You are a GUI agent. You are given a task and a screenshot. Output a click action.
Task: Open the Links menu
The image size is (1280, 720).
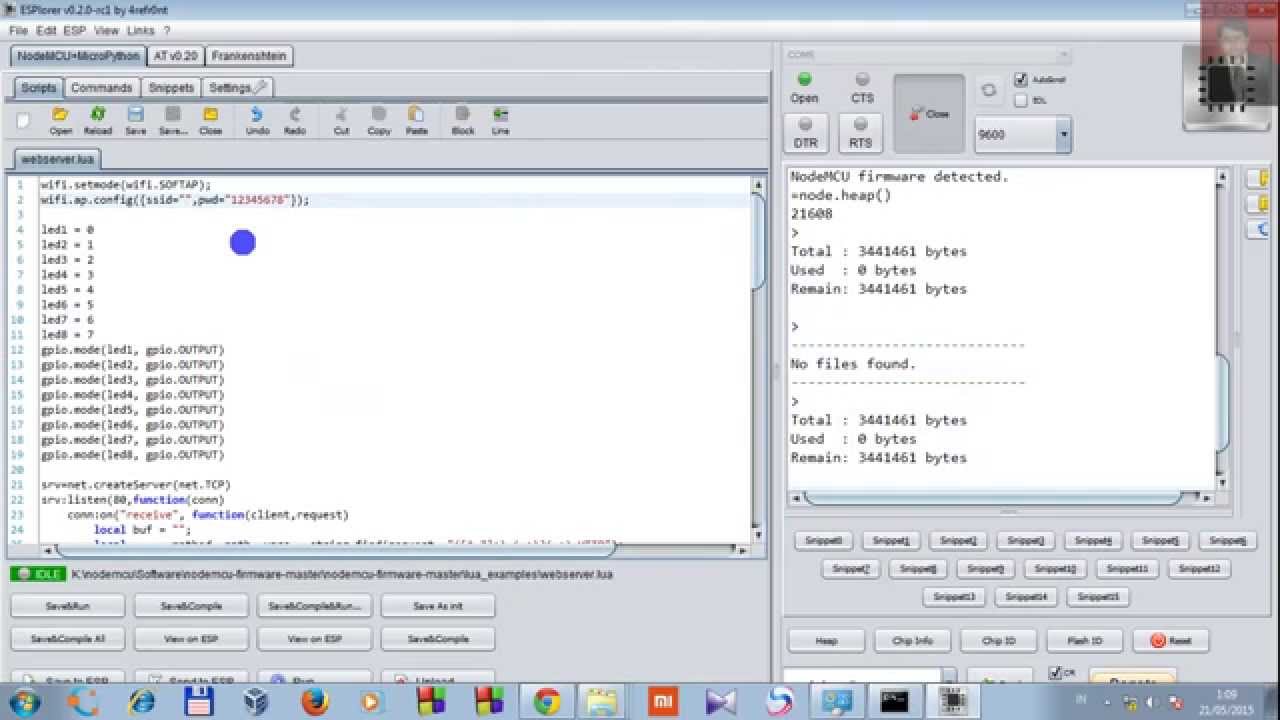(x=141, y=31)
